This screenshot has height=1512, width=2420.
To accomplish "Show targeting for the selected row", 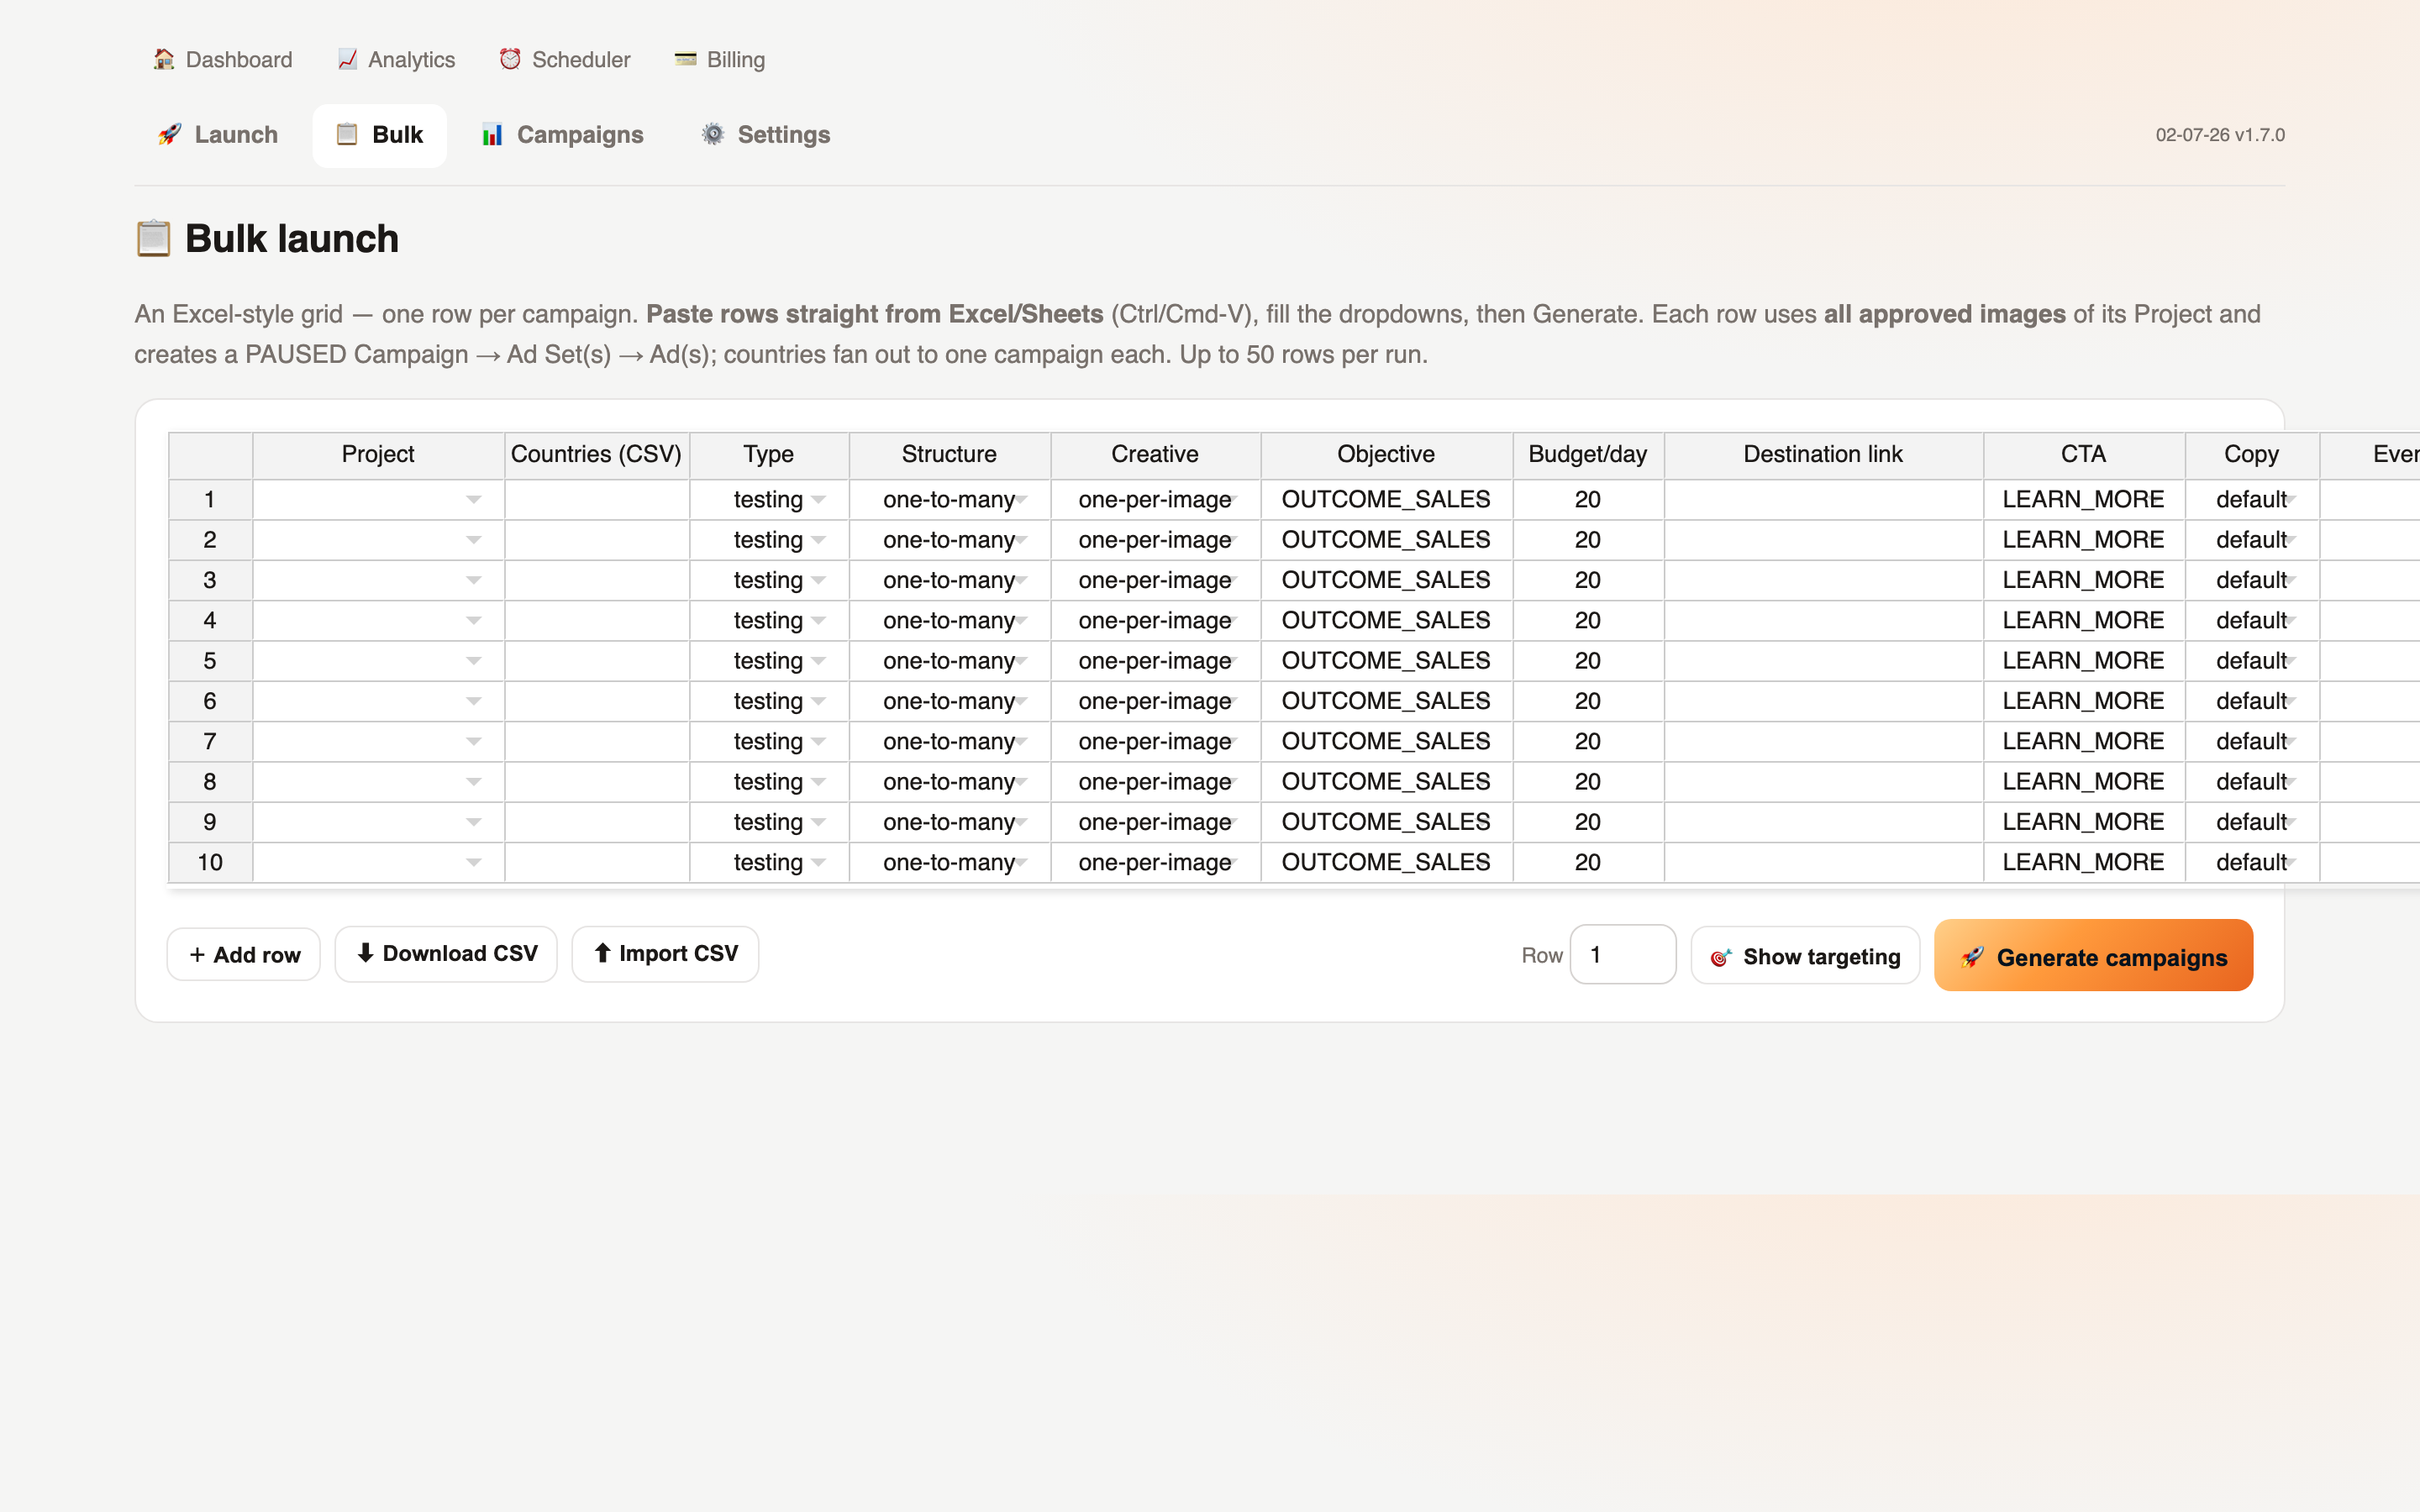I will [x=1805, y=956].
